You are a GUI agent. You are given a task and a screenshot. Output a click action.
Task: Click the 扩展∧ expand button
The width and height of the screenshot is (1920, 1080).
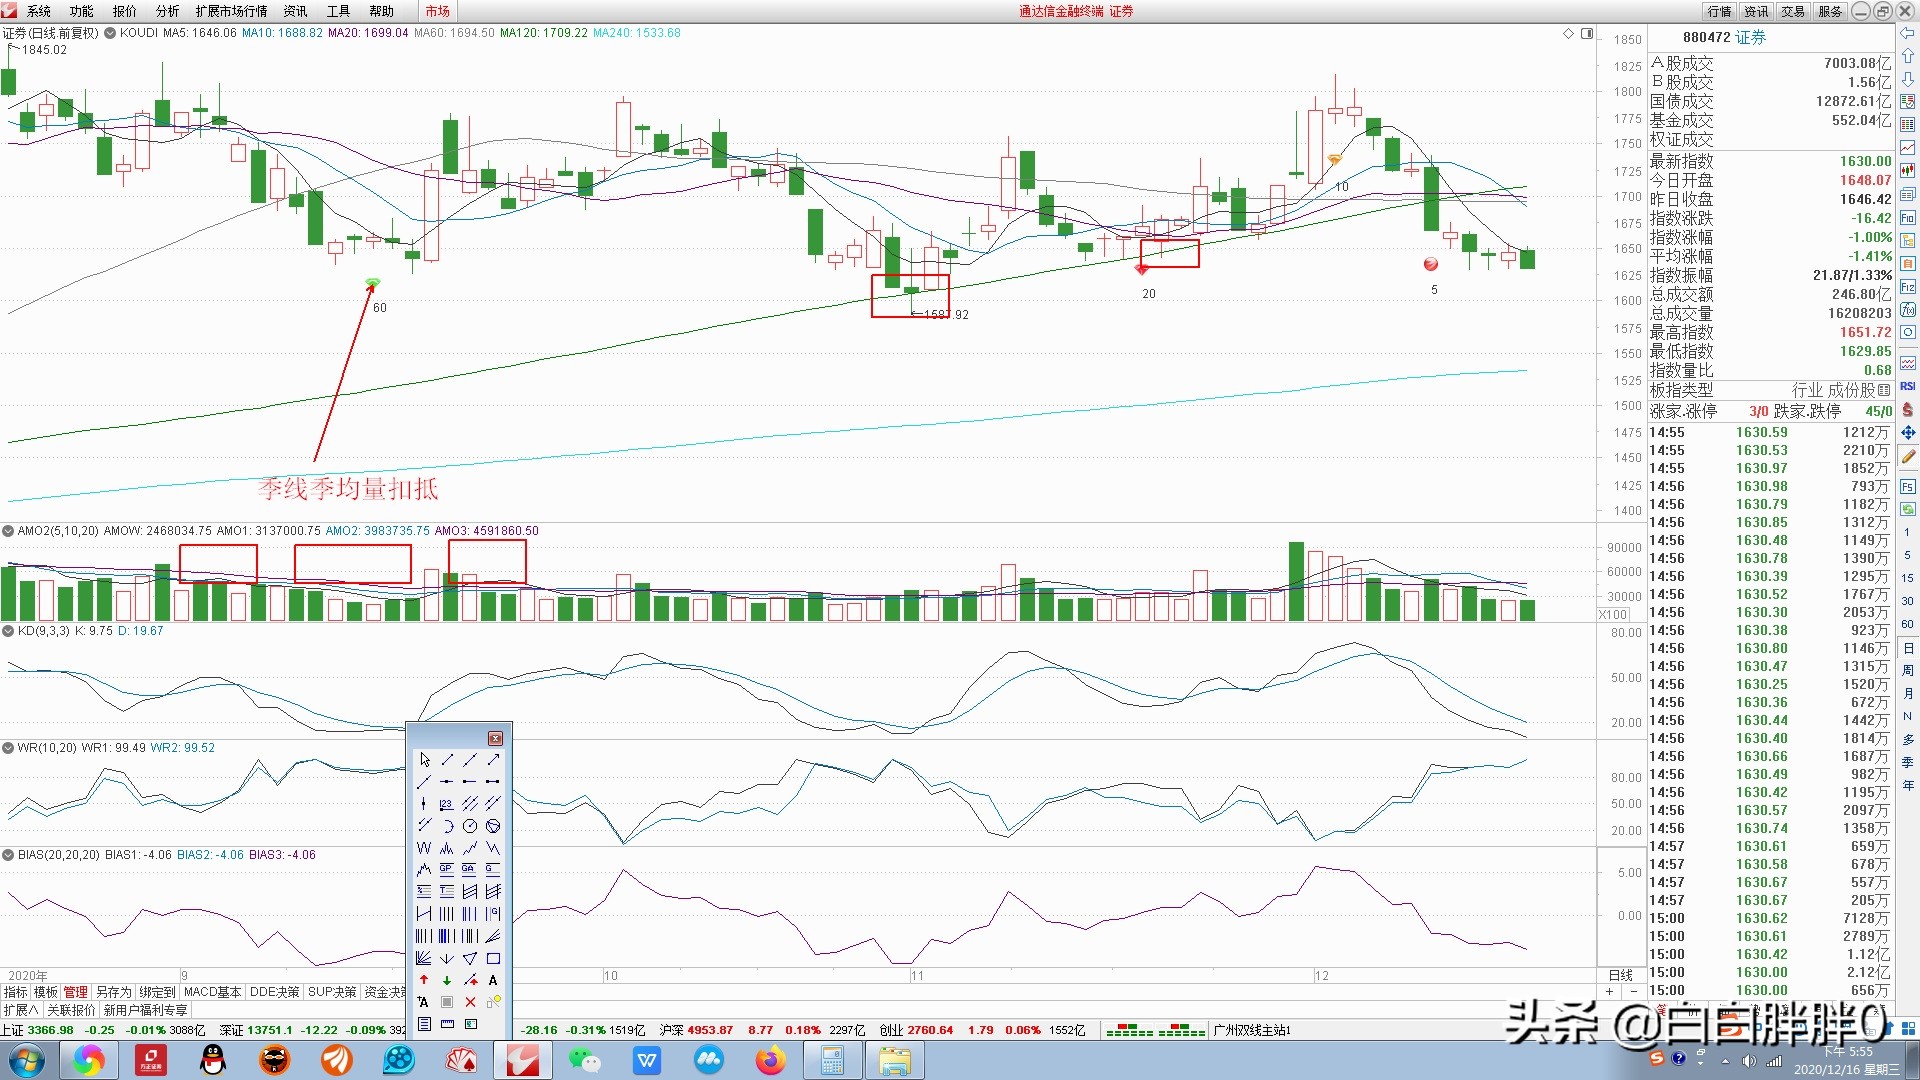click(20, 1010)
